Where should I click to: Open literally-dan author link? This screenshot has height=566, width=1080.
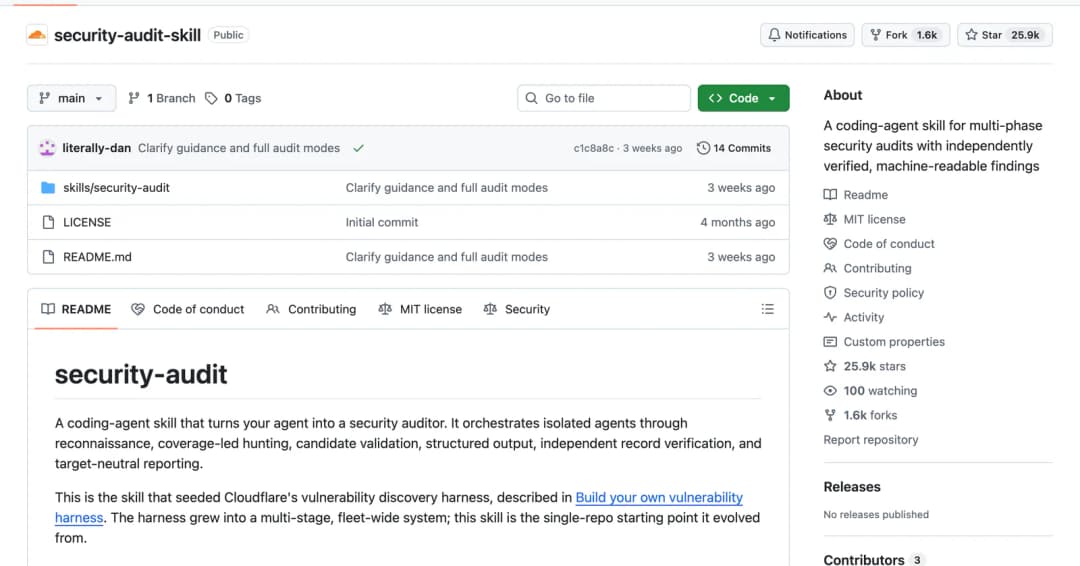click(x=96, y=148)
